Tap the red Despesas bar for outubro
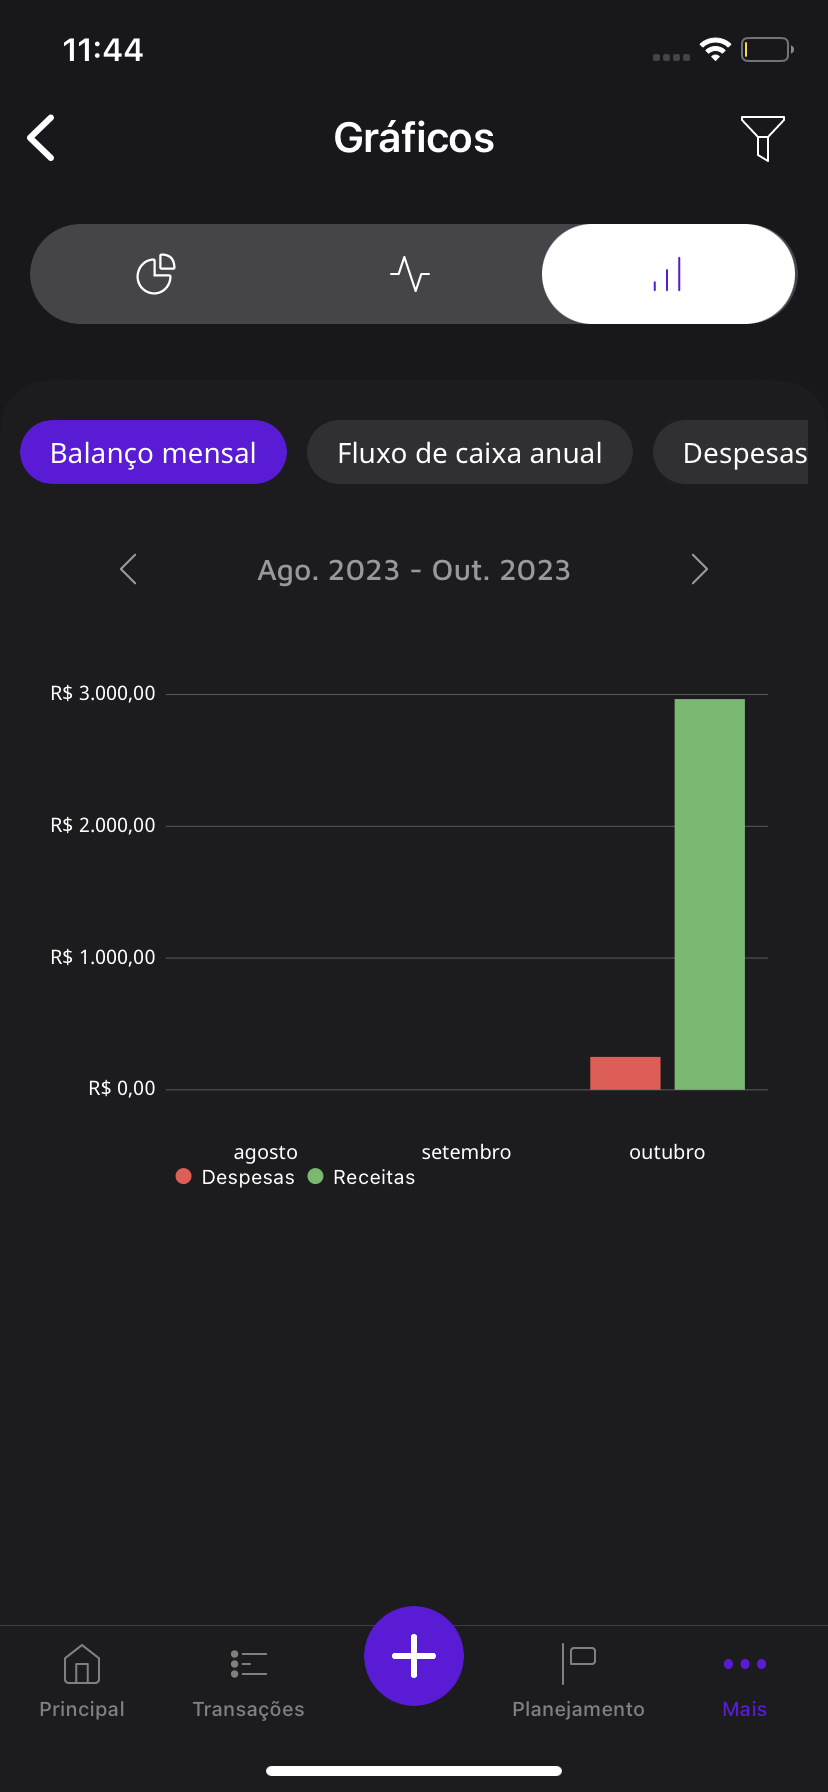This screenshot has width=828, height=1792. click(x=625, y=1073)
